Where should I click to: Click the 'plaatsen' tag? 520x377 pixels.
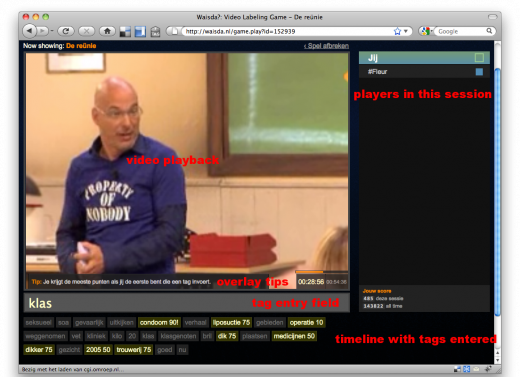tap(255, 336)
